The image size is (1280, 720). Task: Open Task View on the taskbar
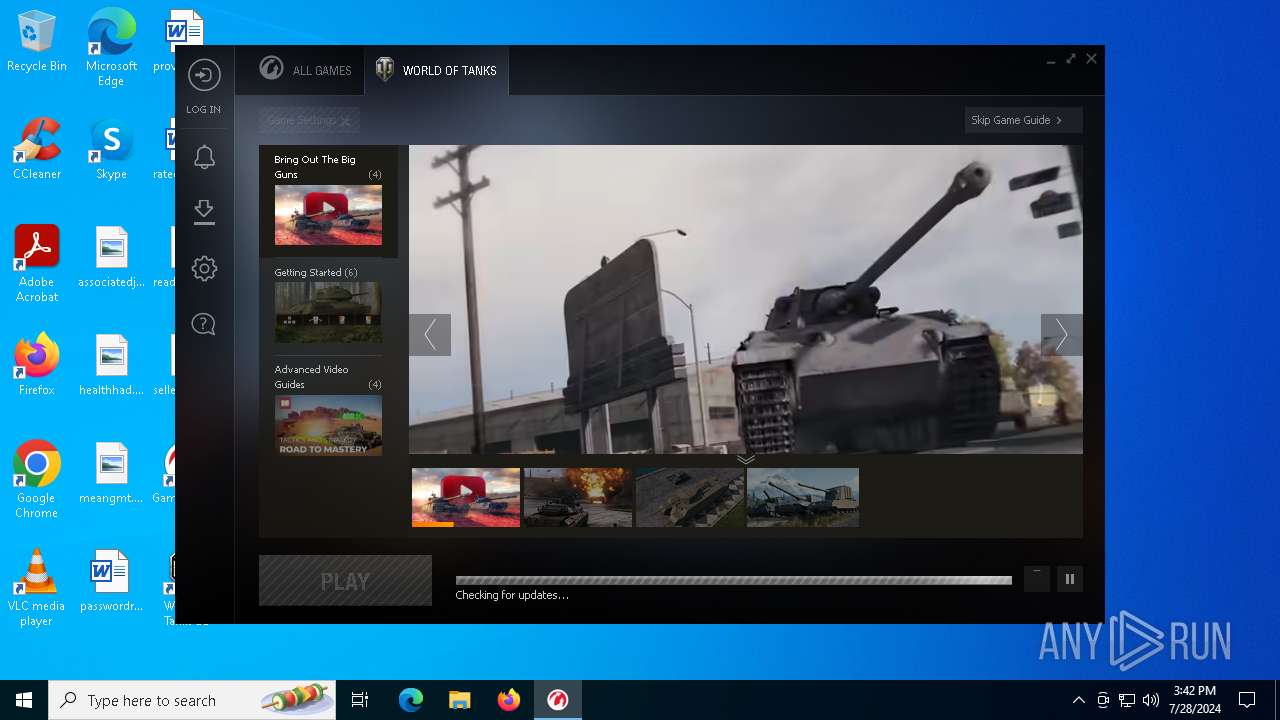coord(360,700)
